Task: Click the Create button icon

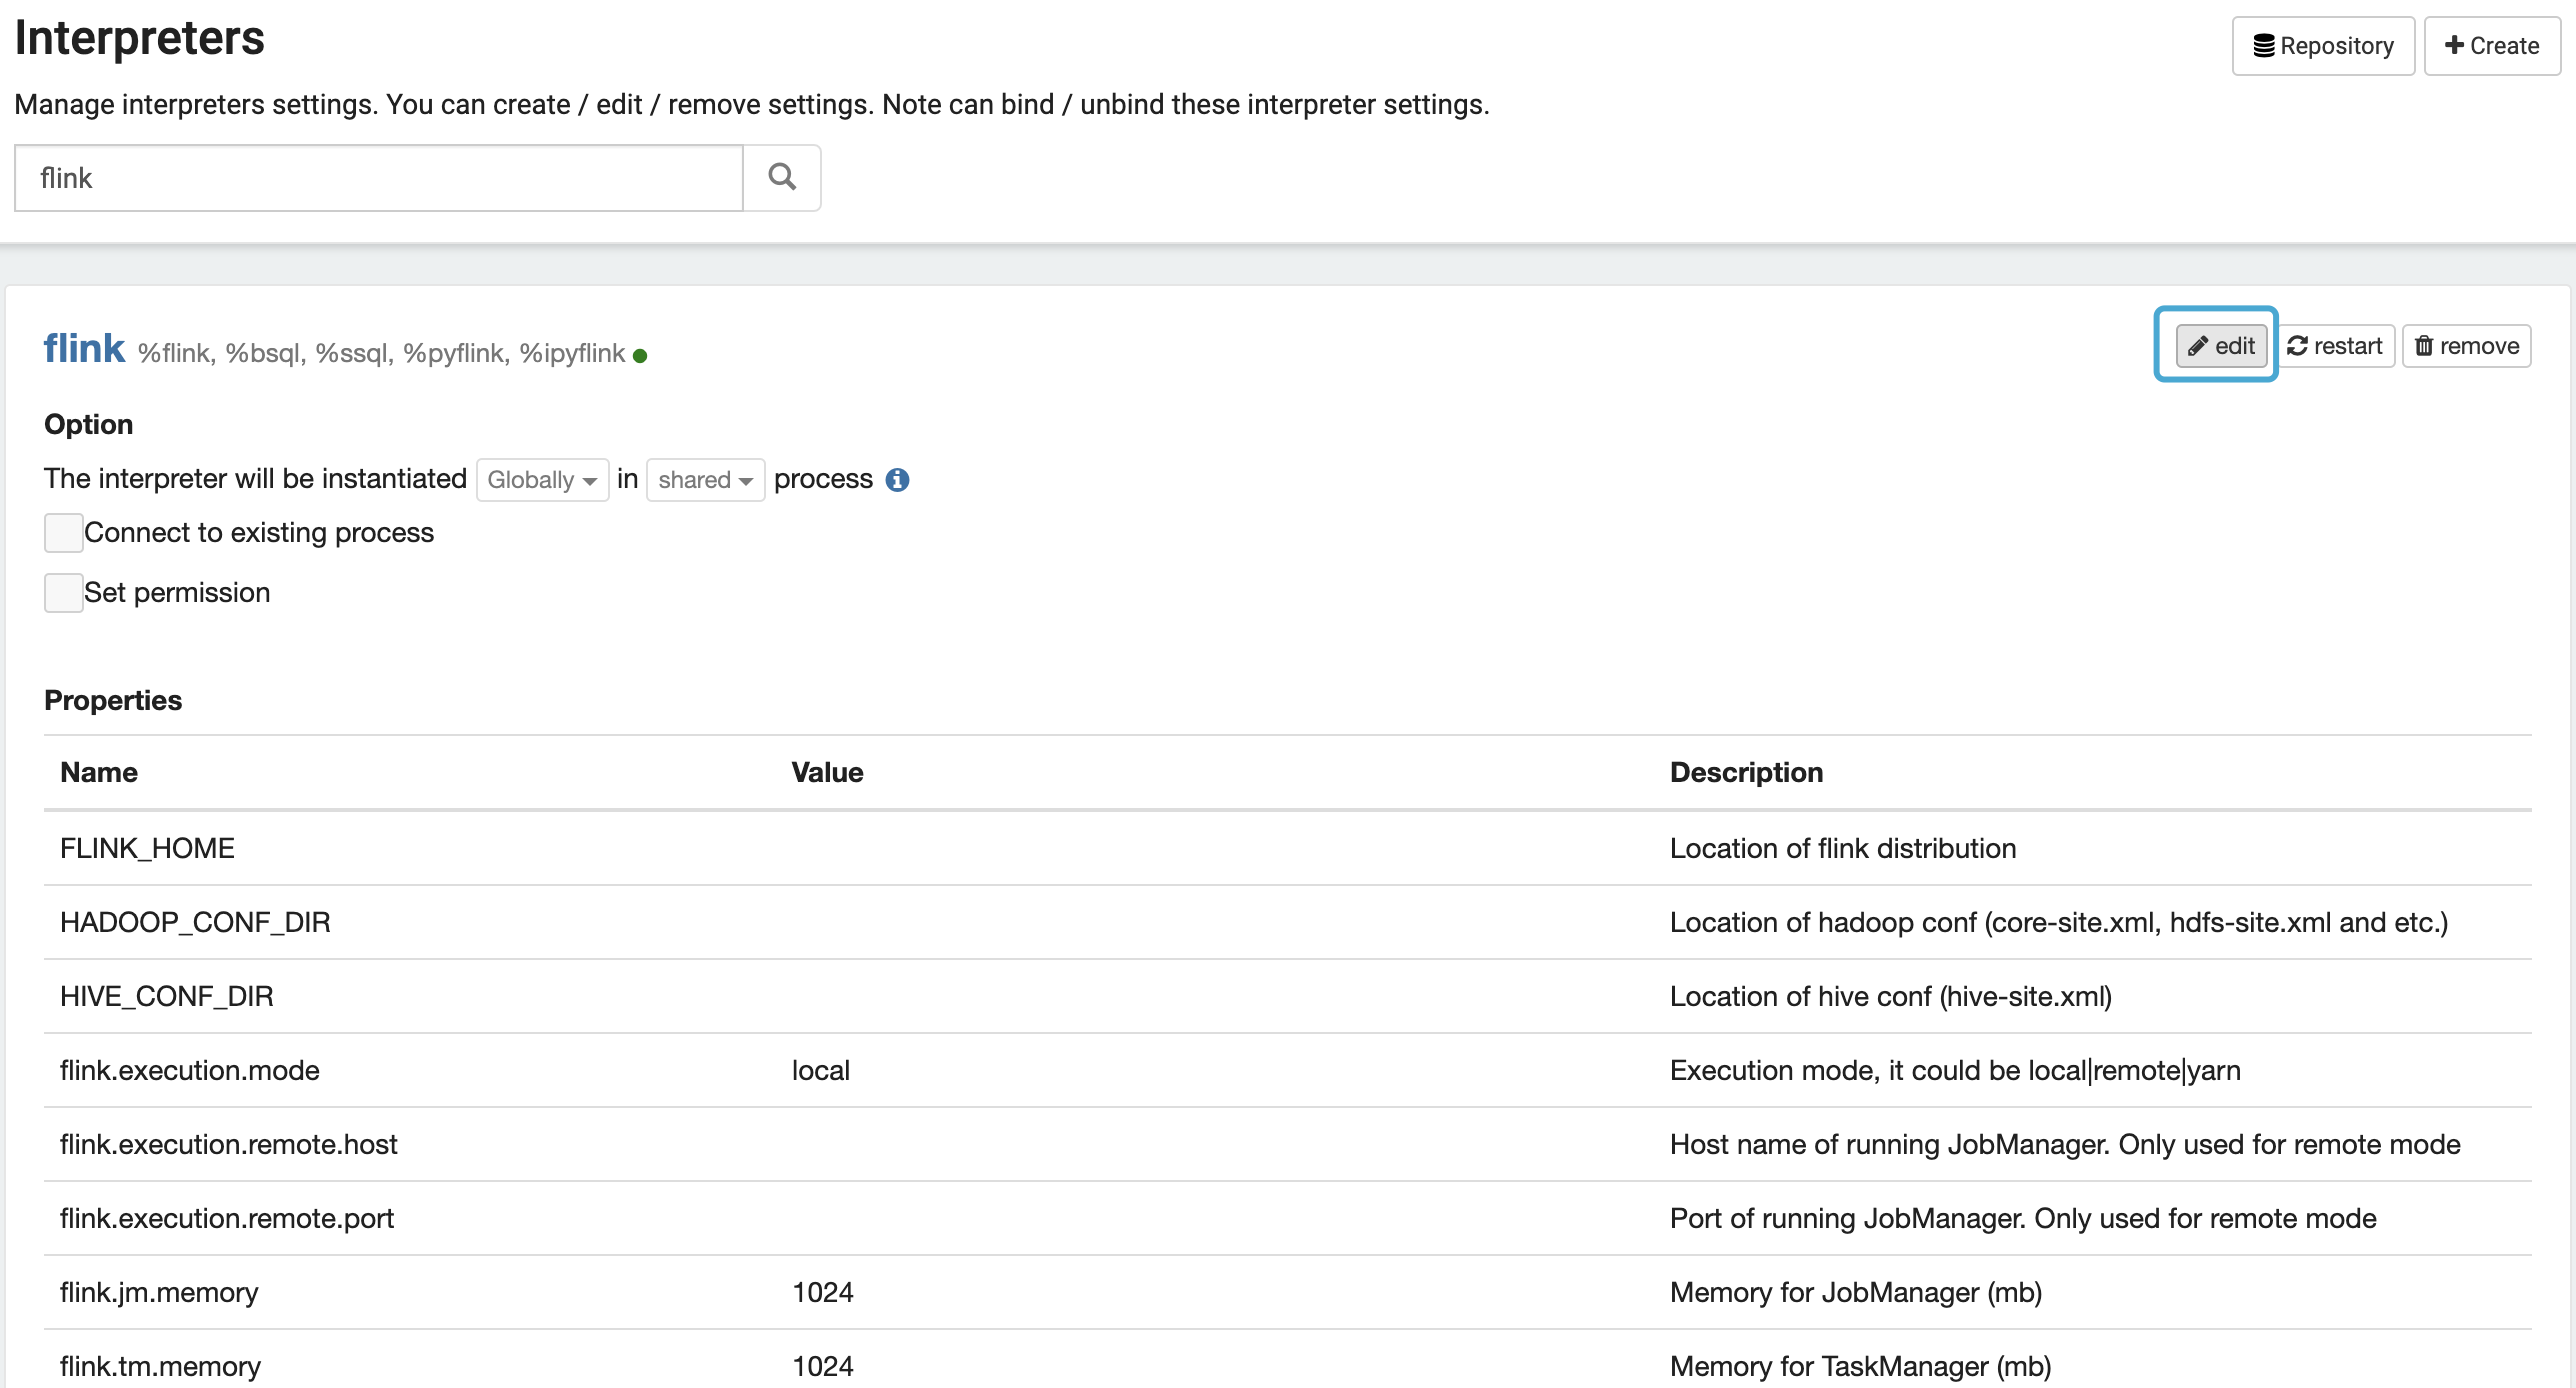Action: tap(2453, 44)
